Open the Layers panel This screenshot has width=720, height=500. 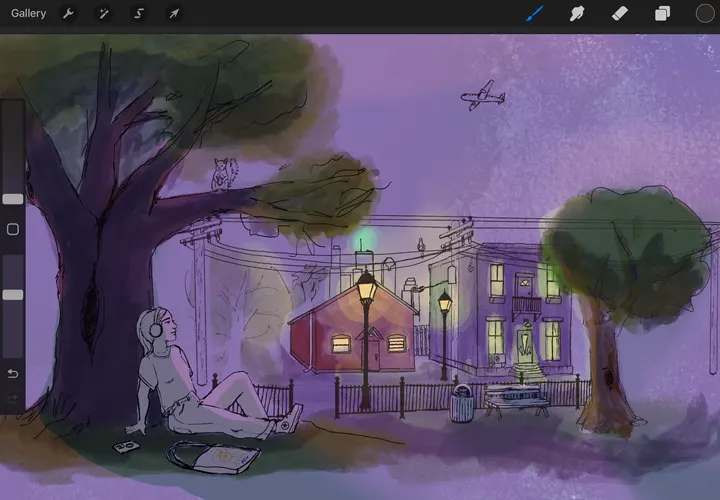click(x=662, y=14)
